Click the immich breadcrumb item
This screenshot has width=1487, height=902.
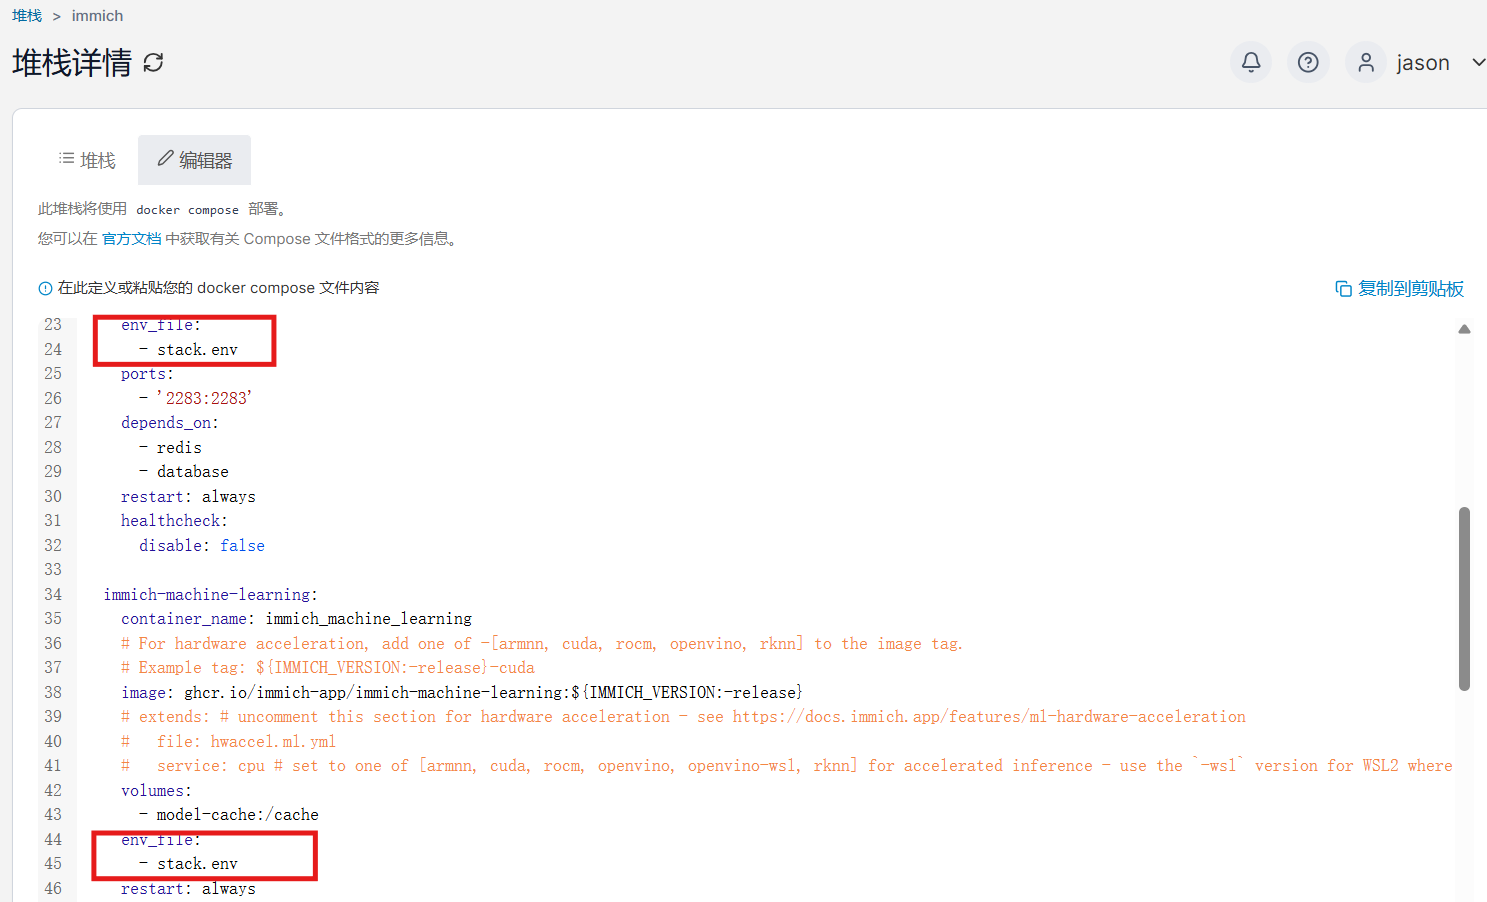tap(97, 16)
